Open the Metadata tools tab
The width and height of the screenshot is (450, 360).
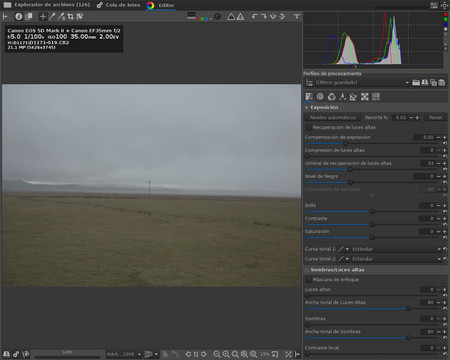[x=376, y=97]
